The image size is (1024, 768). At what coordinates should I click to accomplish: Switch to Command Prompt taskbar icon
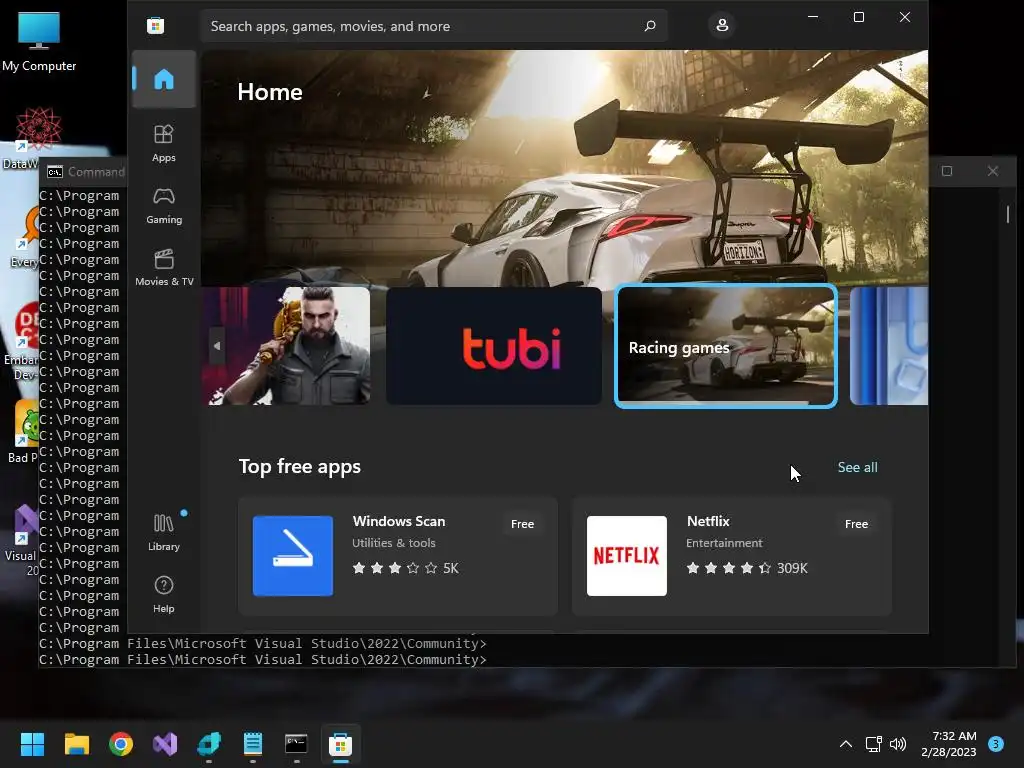pyautogui.click(x=296, y=744)
